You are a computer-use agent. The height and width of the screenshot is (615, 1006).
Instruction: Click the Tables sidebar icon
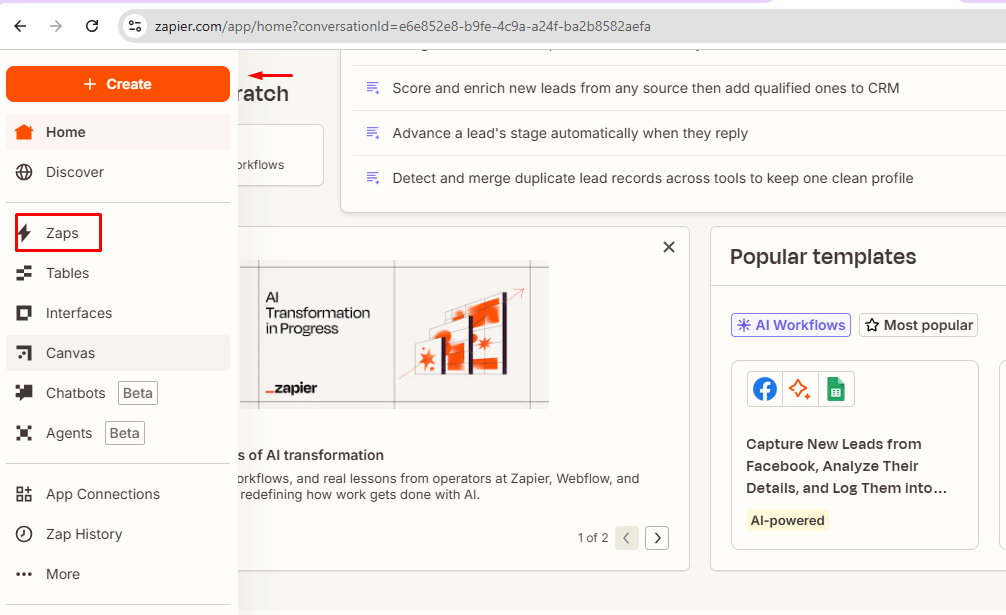click(x=25, y=273)
